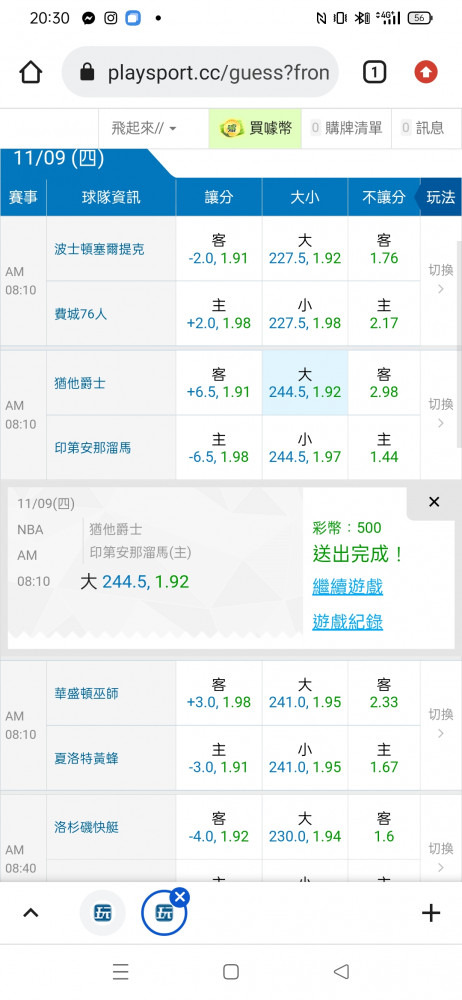Tap Android back navigation icon
This screenshot has height=1000, width=462.
tap(341, 971)
